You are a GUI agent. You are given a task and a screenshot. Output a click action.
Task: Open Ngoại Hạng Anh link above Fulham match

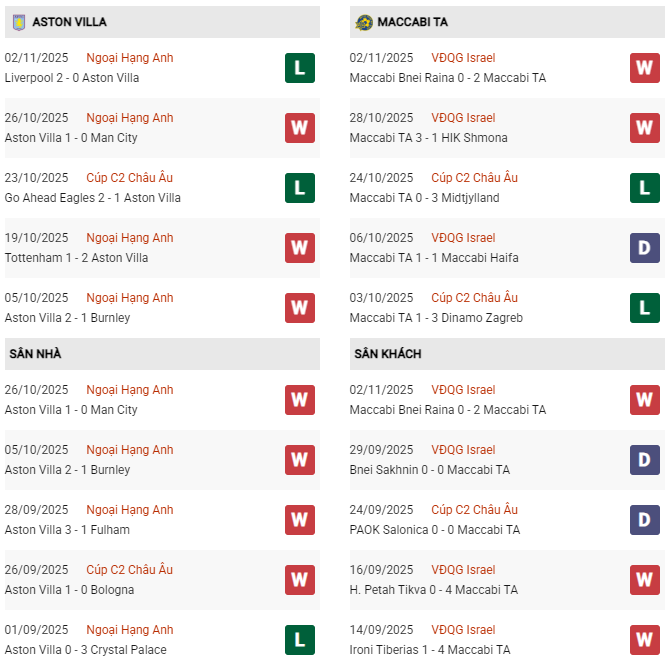[129, 510]
